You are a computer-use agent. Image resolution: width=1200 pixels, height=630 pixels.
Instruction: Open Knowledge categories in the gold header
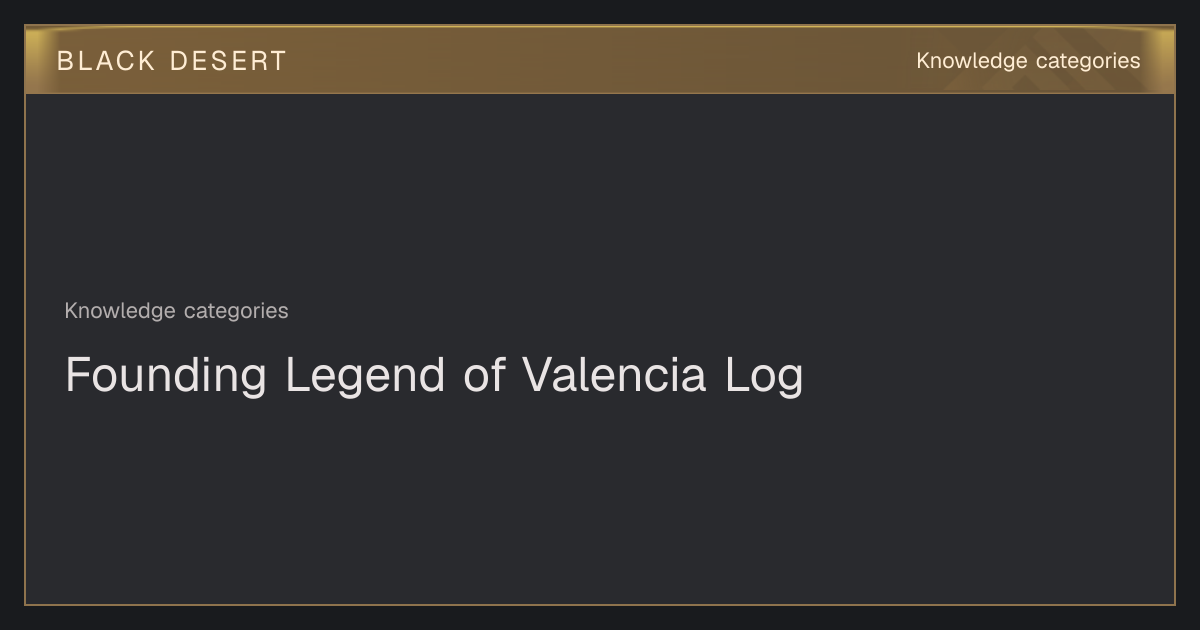(x=1028, y=61)
